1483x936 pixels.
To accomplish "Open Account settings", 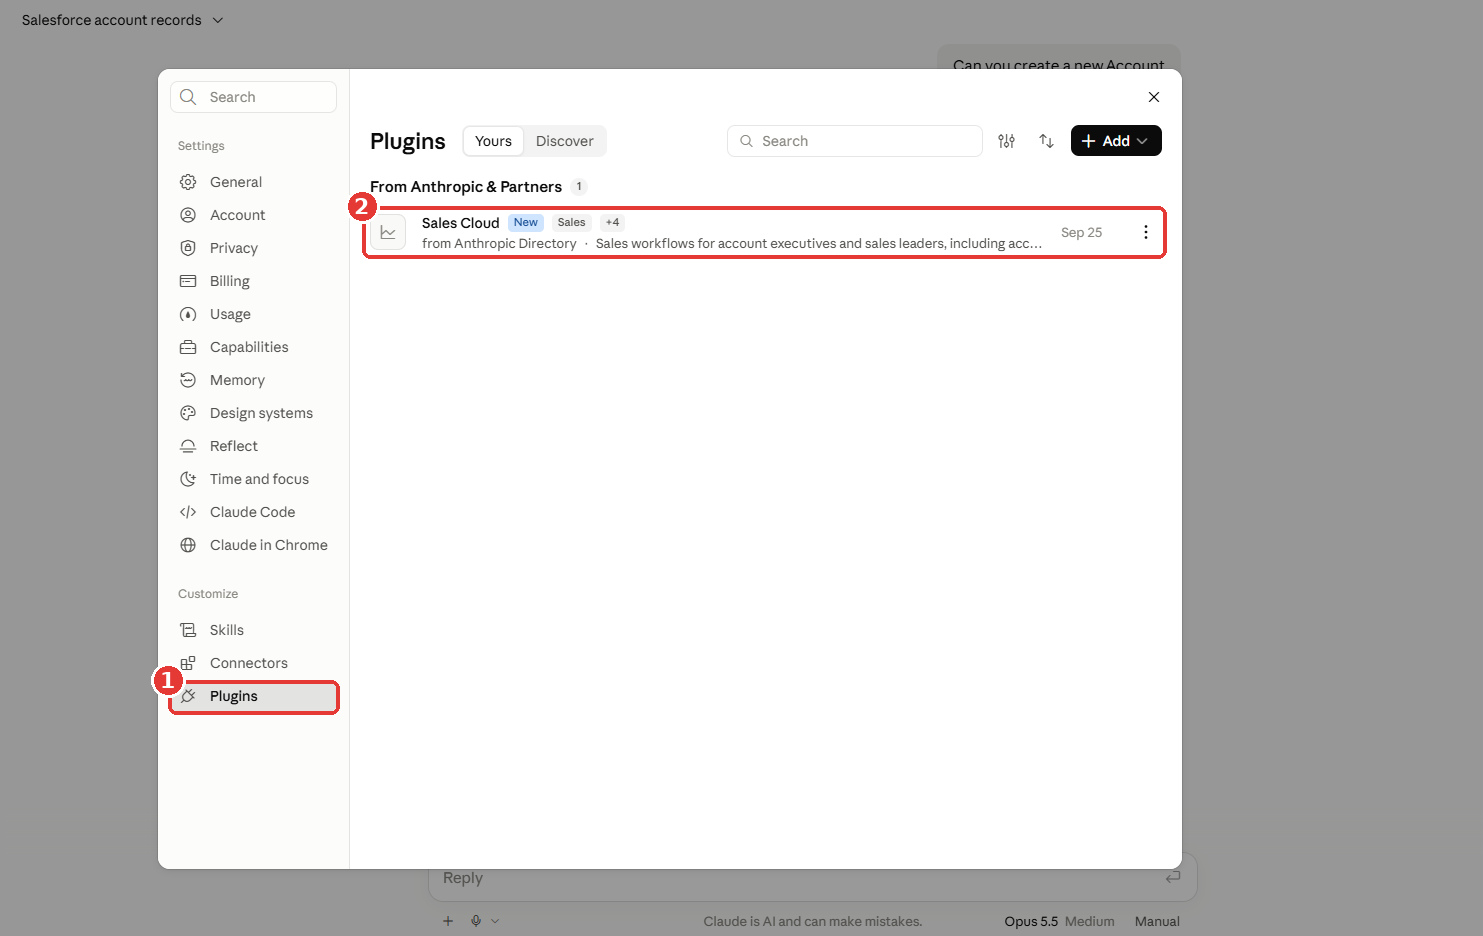I will (x=253, y=215).
